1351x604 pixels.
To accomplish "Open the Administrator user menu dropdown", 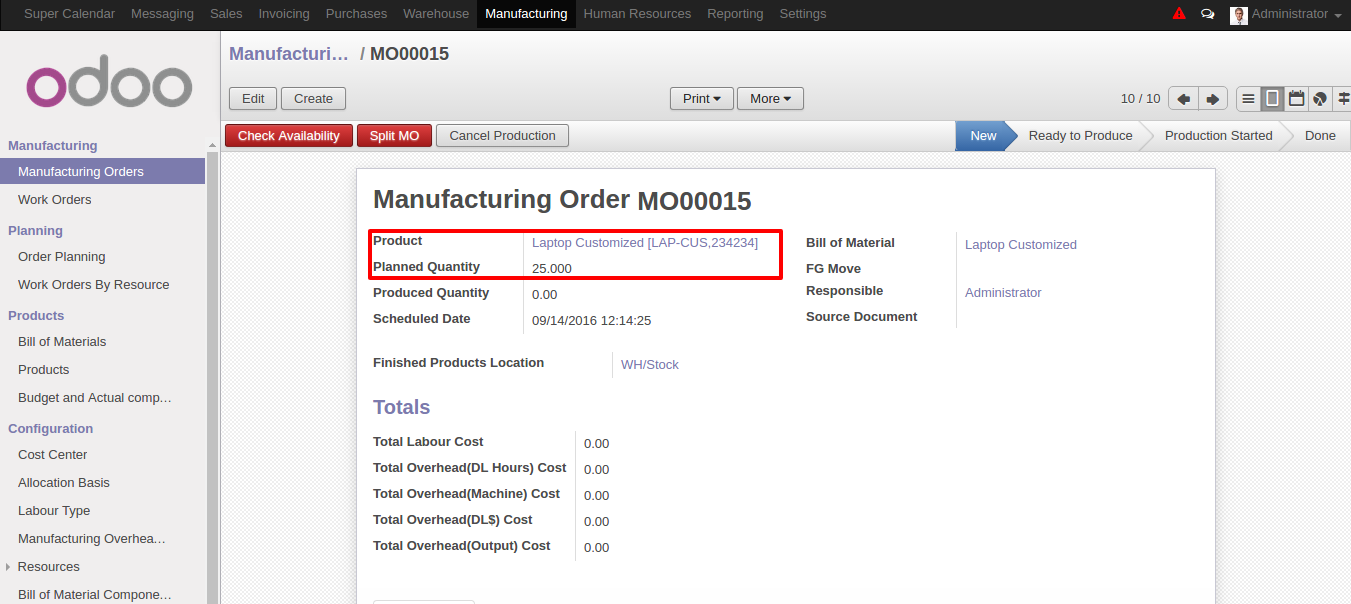I will [1296, 14].
